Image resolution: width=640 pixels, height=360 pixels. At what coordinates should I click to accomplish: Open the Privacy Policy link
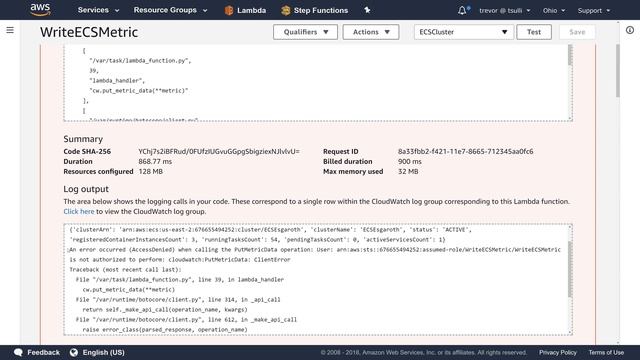pos(558,352)
